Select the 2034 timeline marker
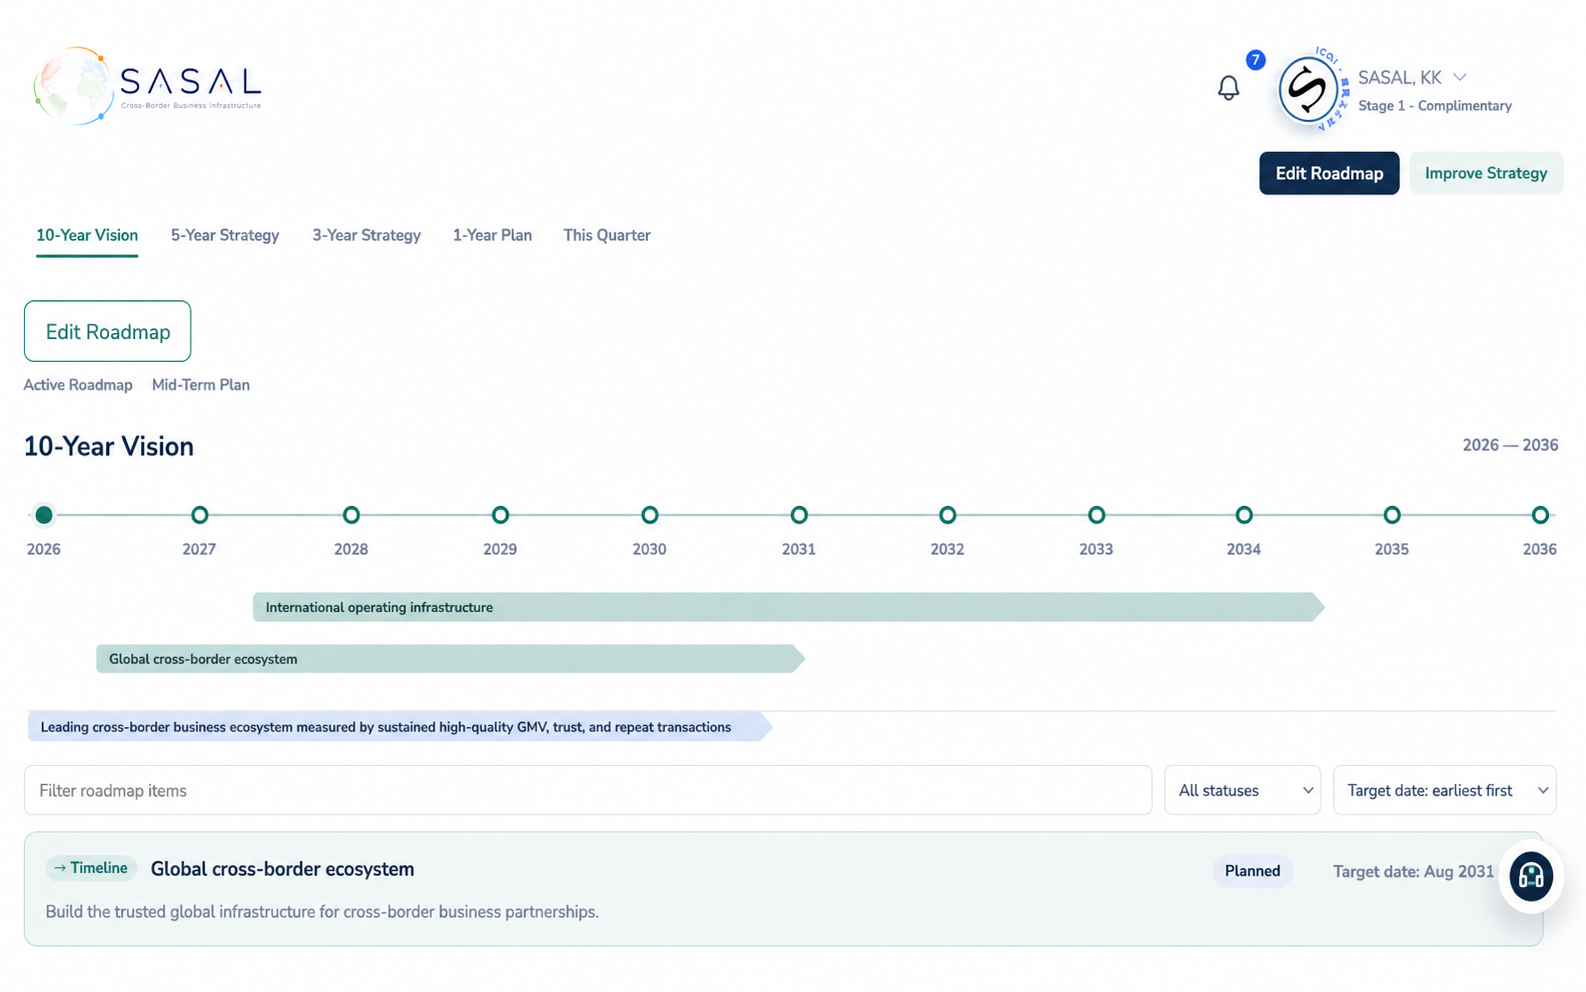This screenshot has width=1586, height=992. tap(1244, 515)
